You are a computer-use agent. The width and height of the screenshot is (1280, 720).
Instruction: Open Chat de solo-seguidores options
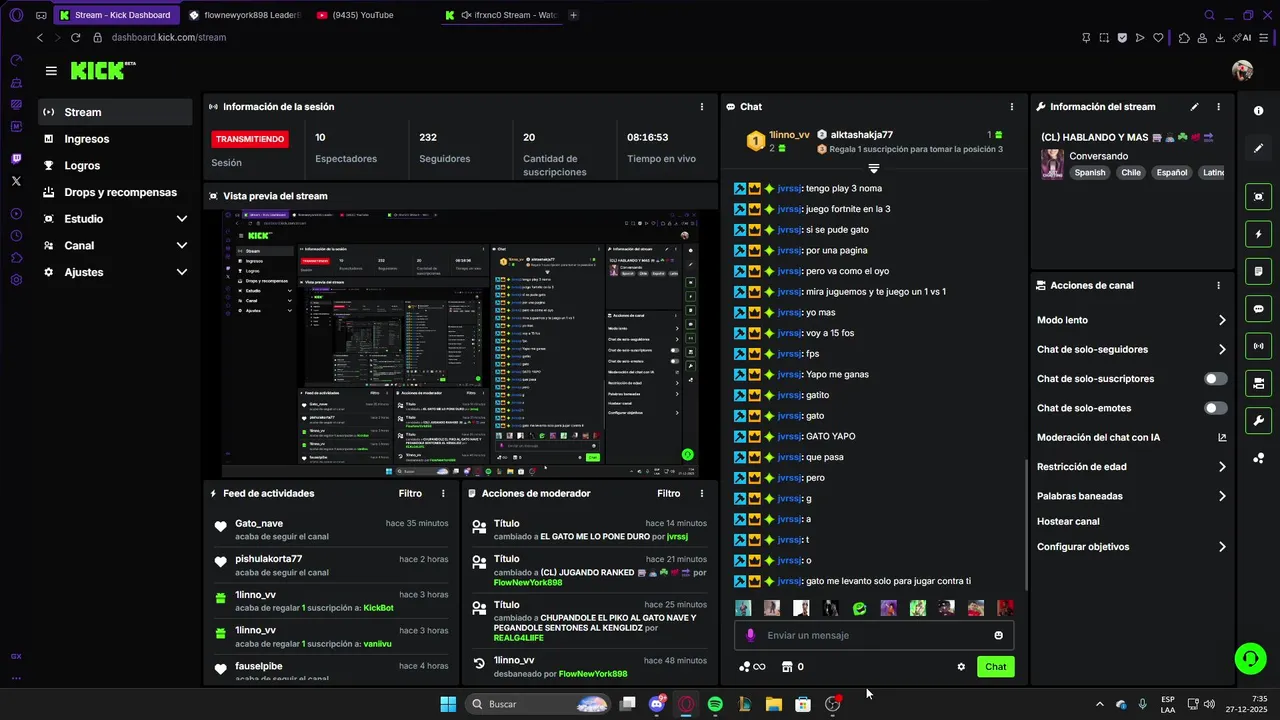tap(1131, 349)
